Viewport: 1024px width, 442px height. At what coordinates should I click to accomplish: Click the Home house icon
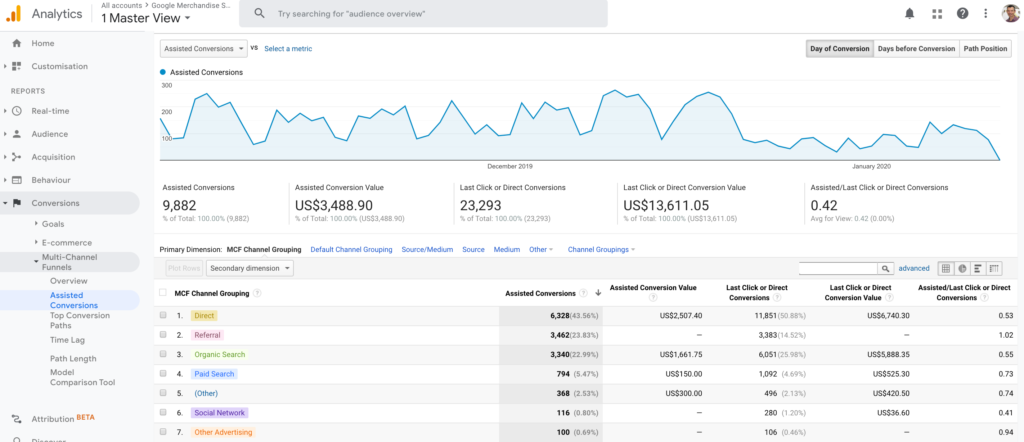tap(17, 43)
